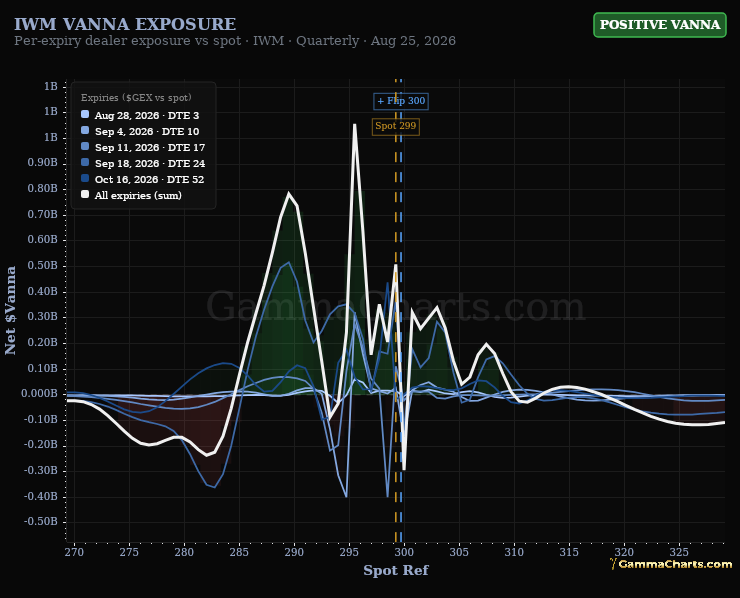Toggle the Sep 18, 2026 · DTE 24 series

pyautogui.click(x=150, y=164)
